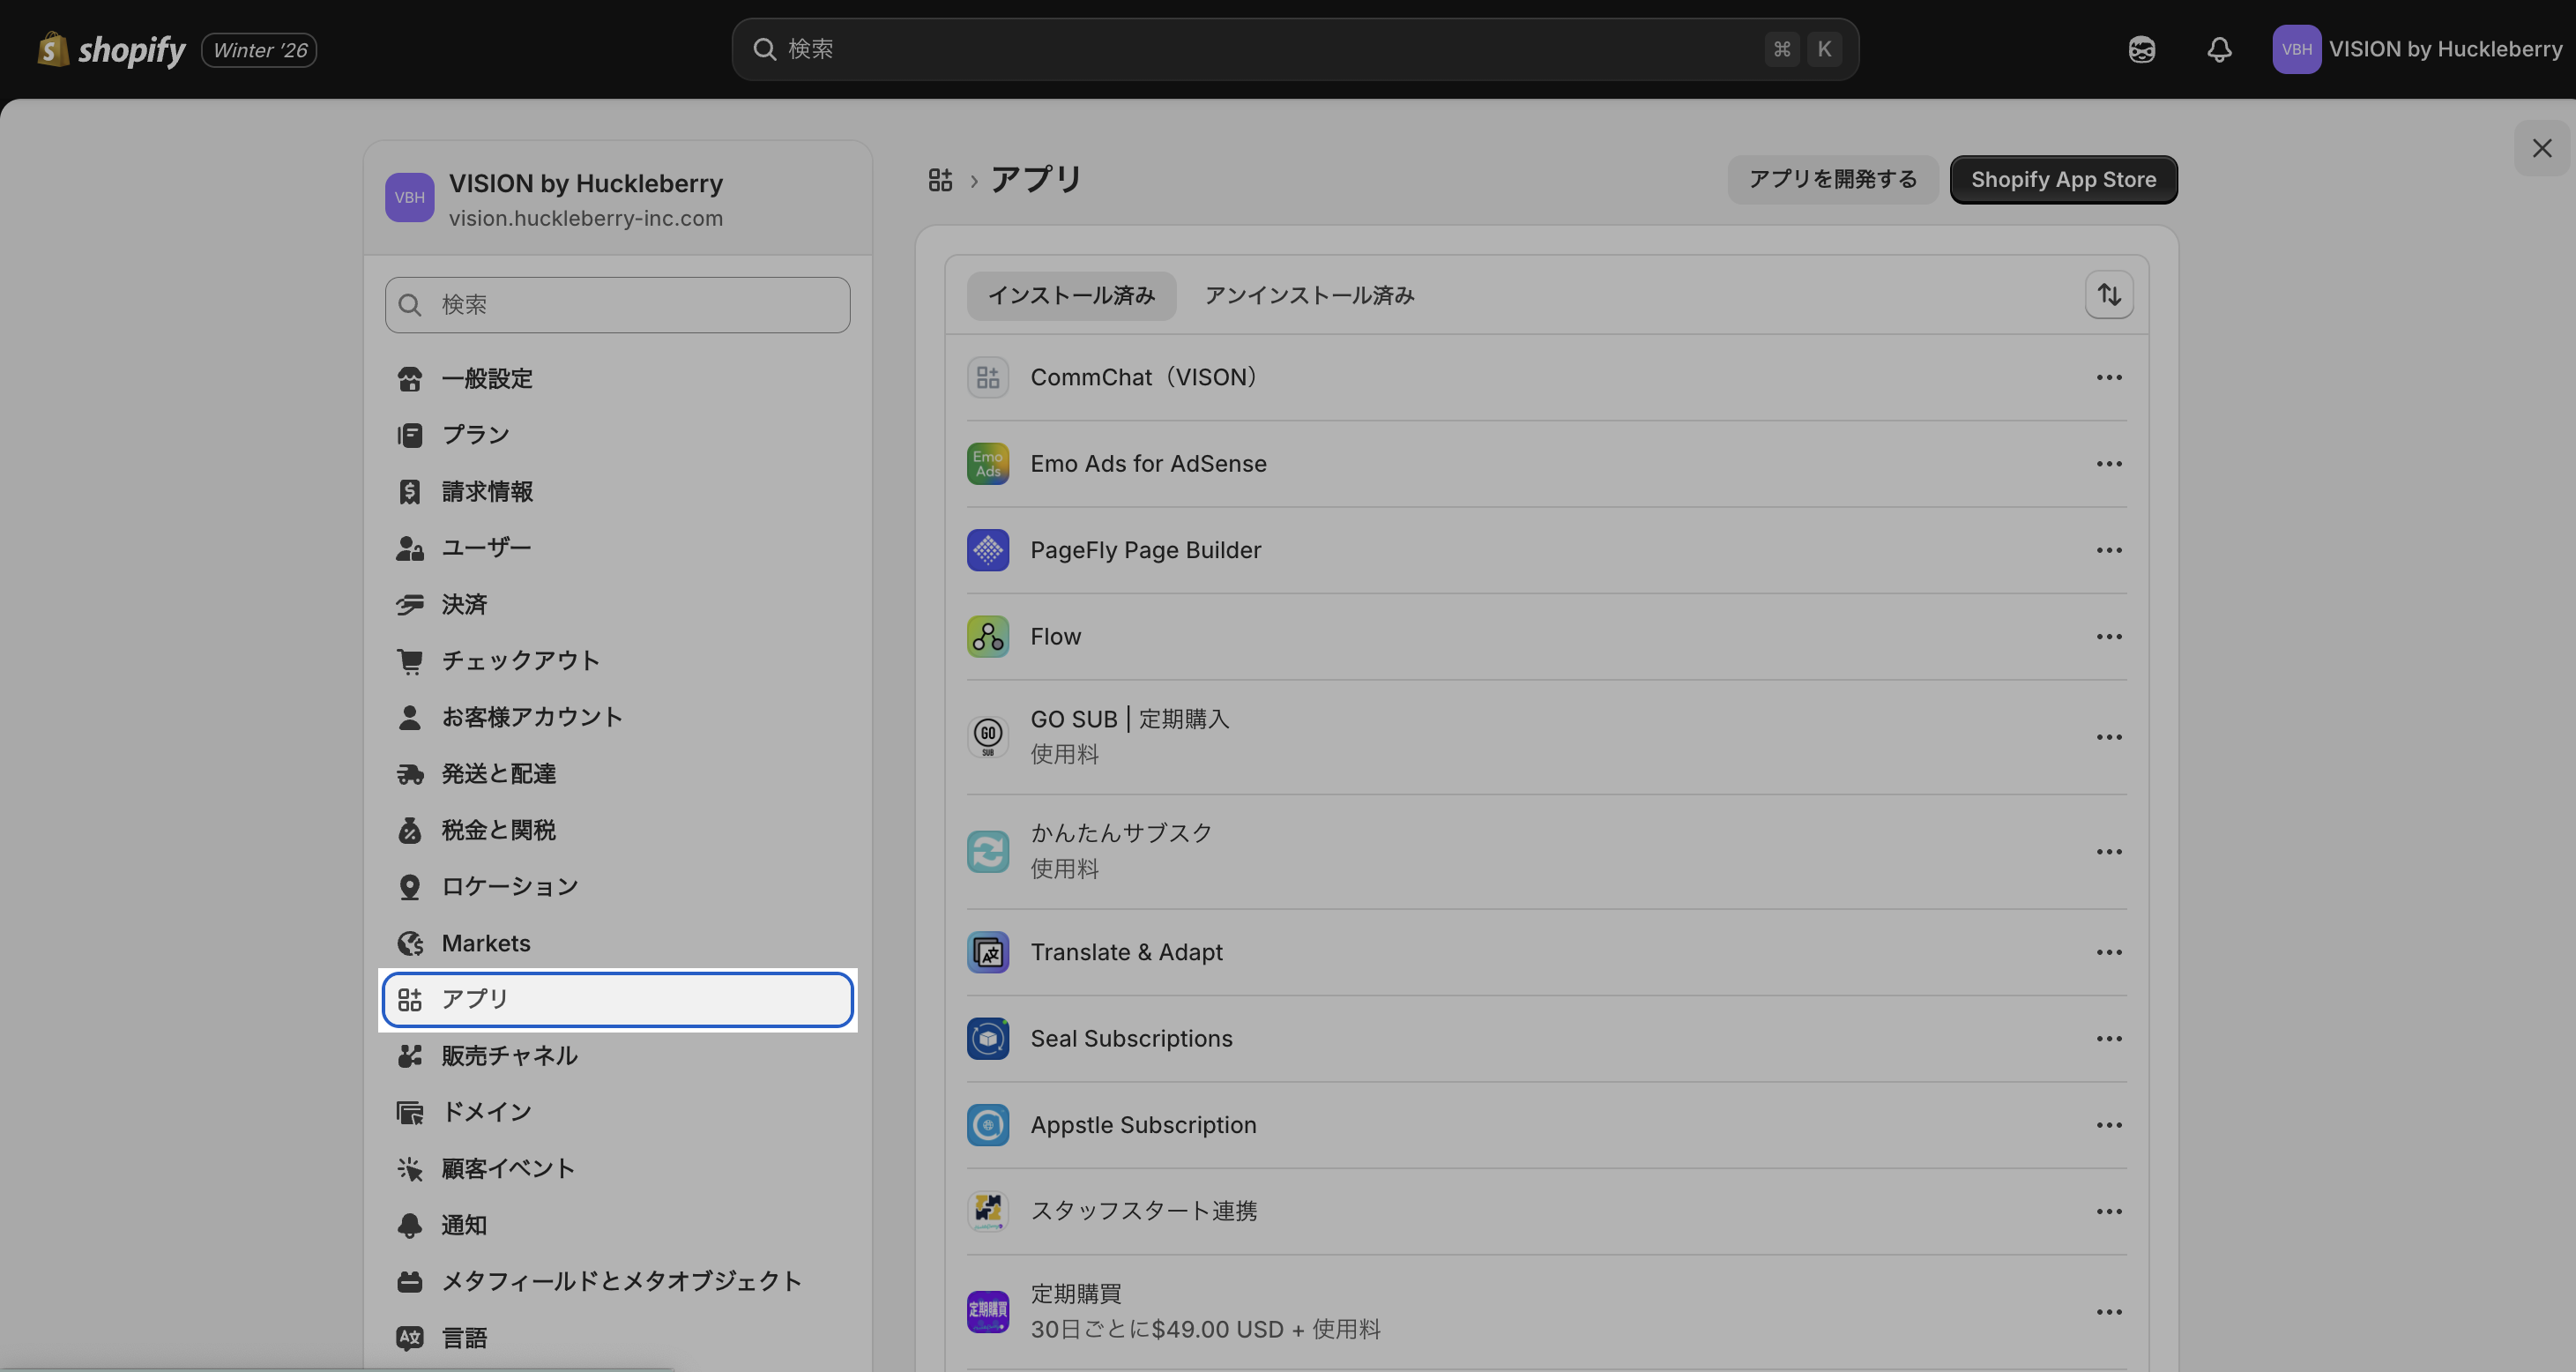Open the Sidekick assistant icon in top bar
This screenshot has height=1372, width=2576.
(x=2141, y=49)
